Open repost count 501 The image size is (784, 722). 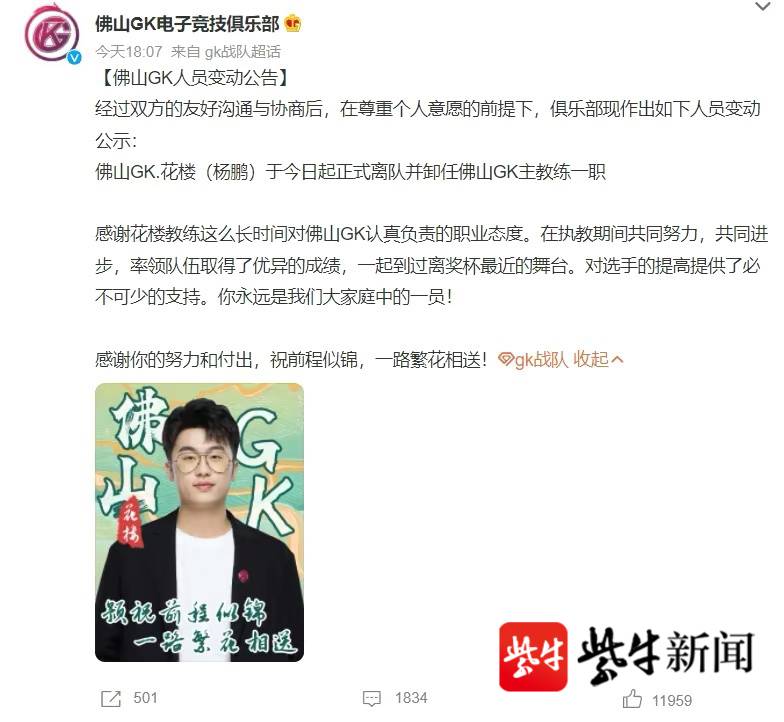tap(146, 698)
